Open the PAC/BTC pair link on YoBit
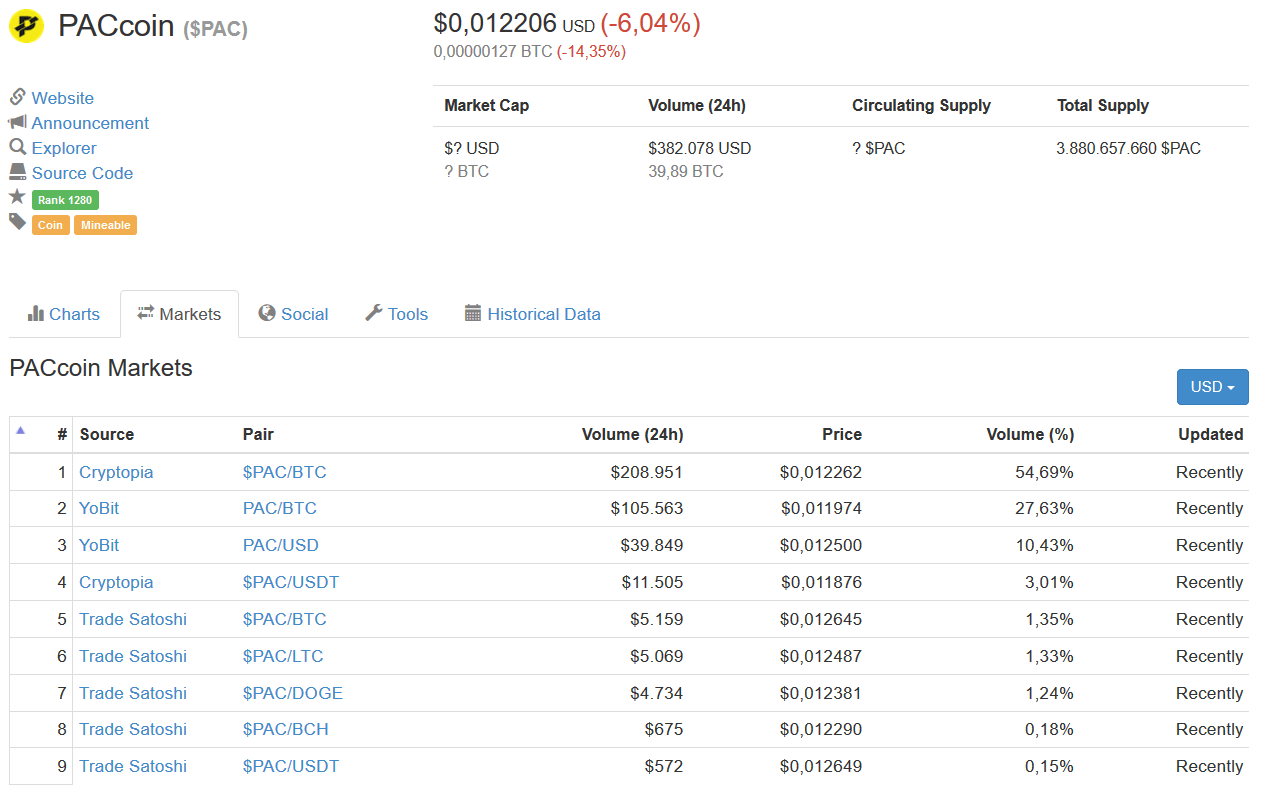1271x803 pixels. (x=280, y=508)
